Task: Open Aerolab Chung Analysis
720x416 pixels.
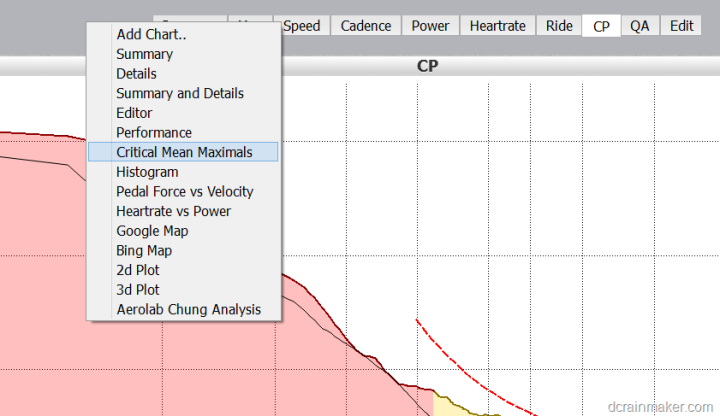Action: 188,309
